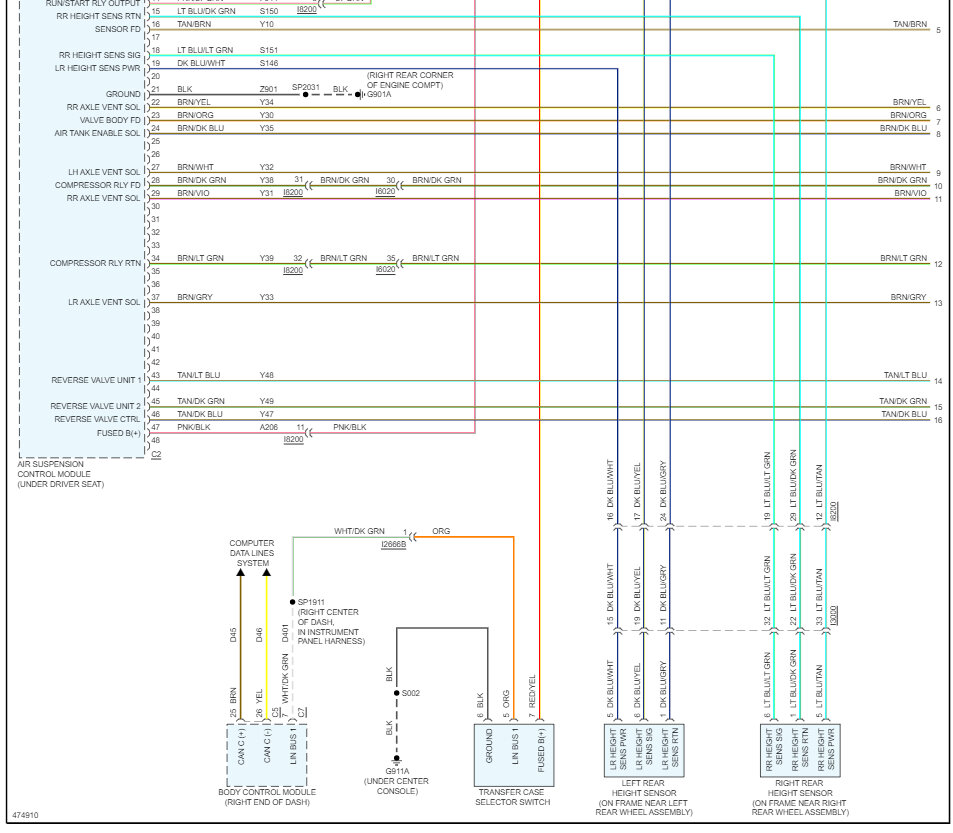Select the RED/YEL wire color label
Viewport: 953px width, 833px height.
click(532, 691)
